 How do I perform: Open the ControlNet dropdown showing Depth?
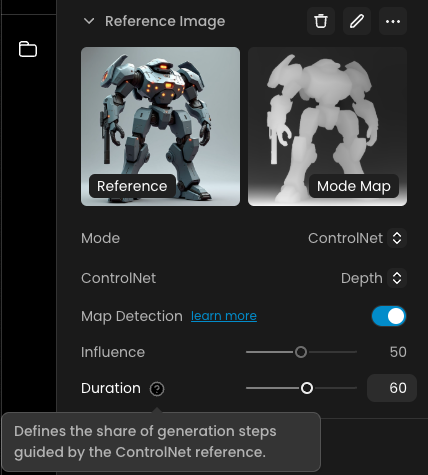click(373, 278)
